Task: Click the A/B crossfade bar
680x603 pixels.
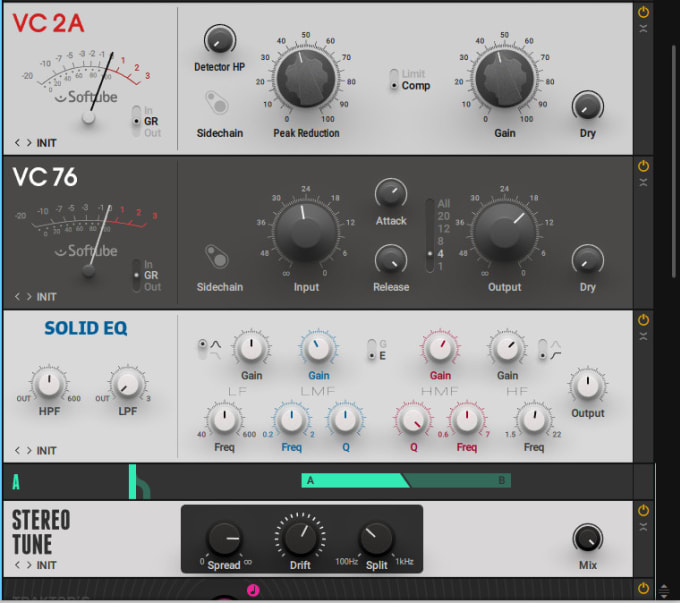Action: click(406, 480)
